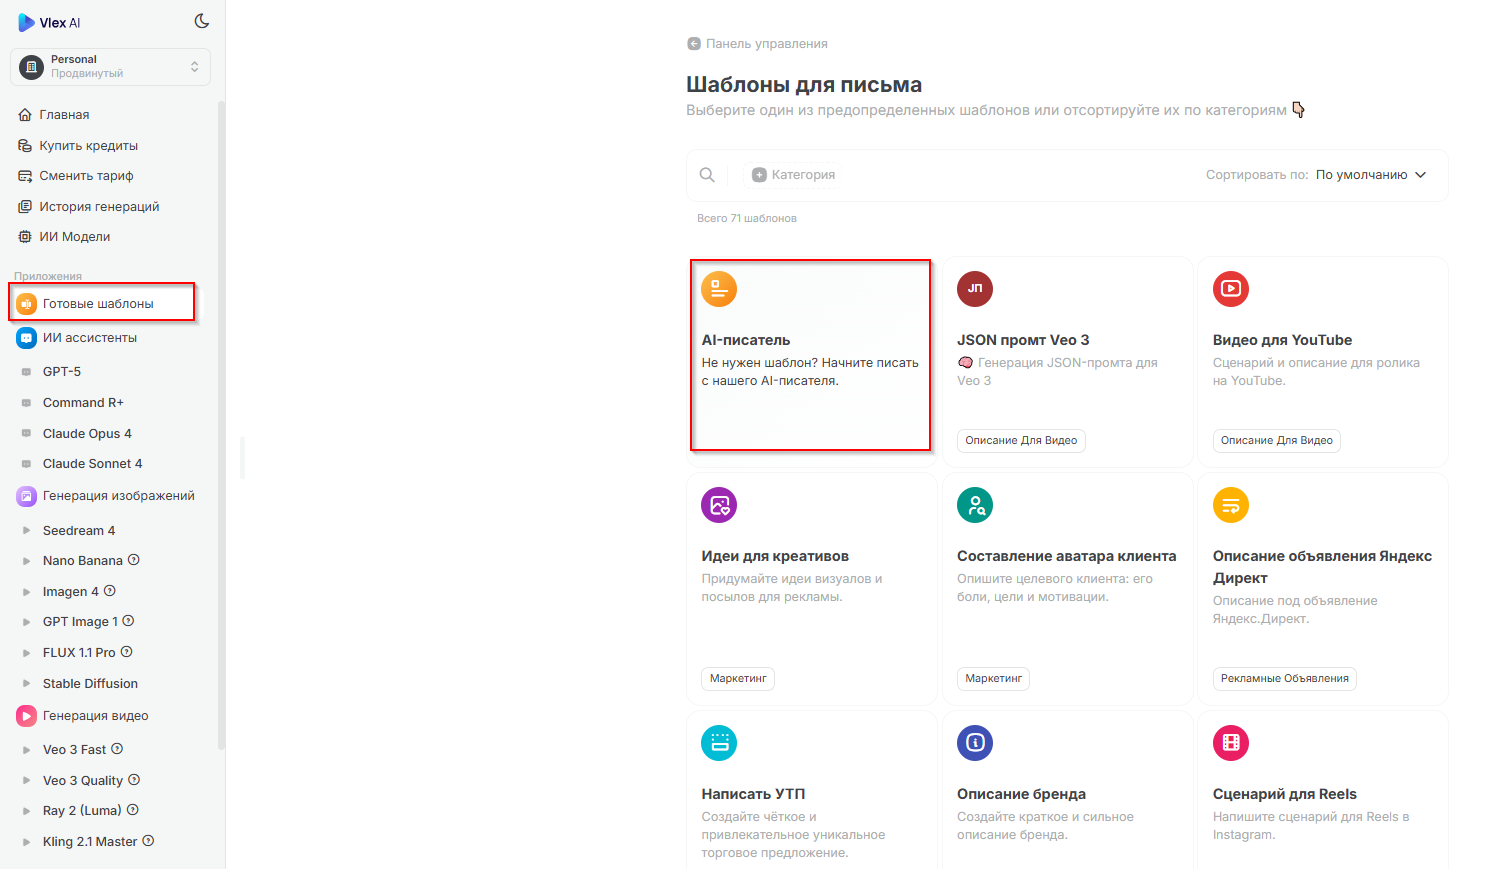Screen dimensions: 1496x869
Task: Open the По умолчанию sort dropdown
Action: click(1371, 175)
